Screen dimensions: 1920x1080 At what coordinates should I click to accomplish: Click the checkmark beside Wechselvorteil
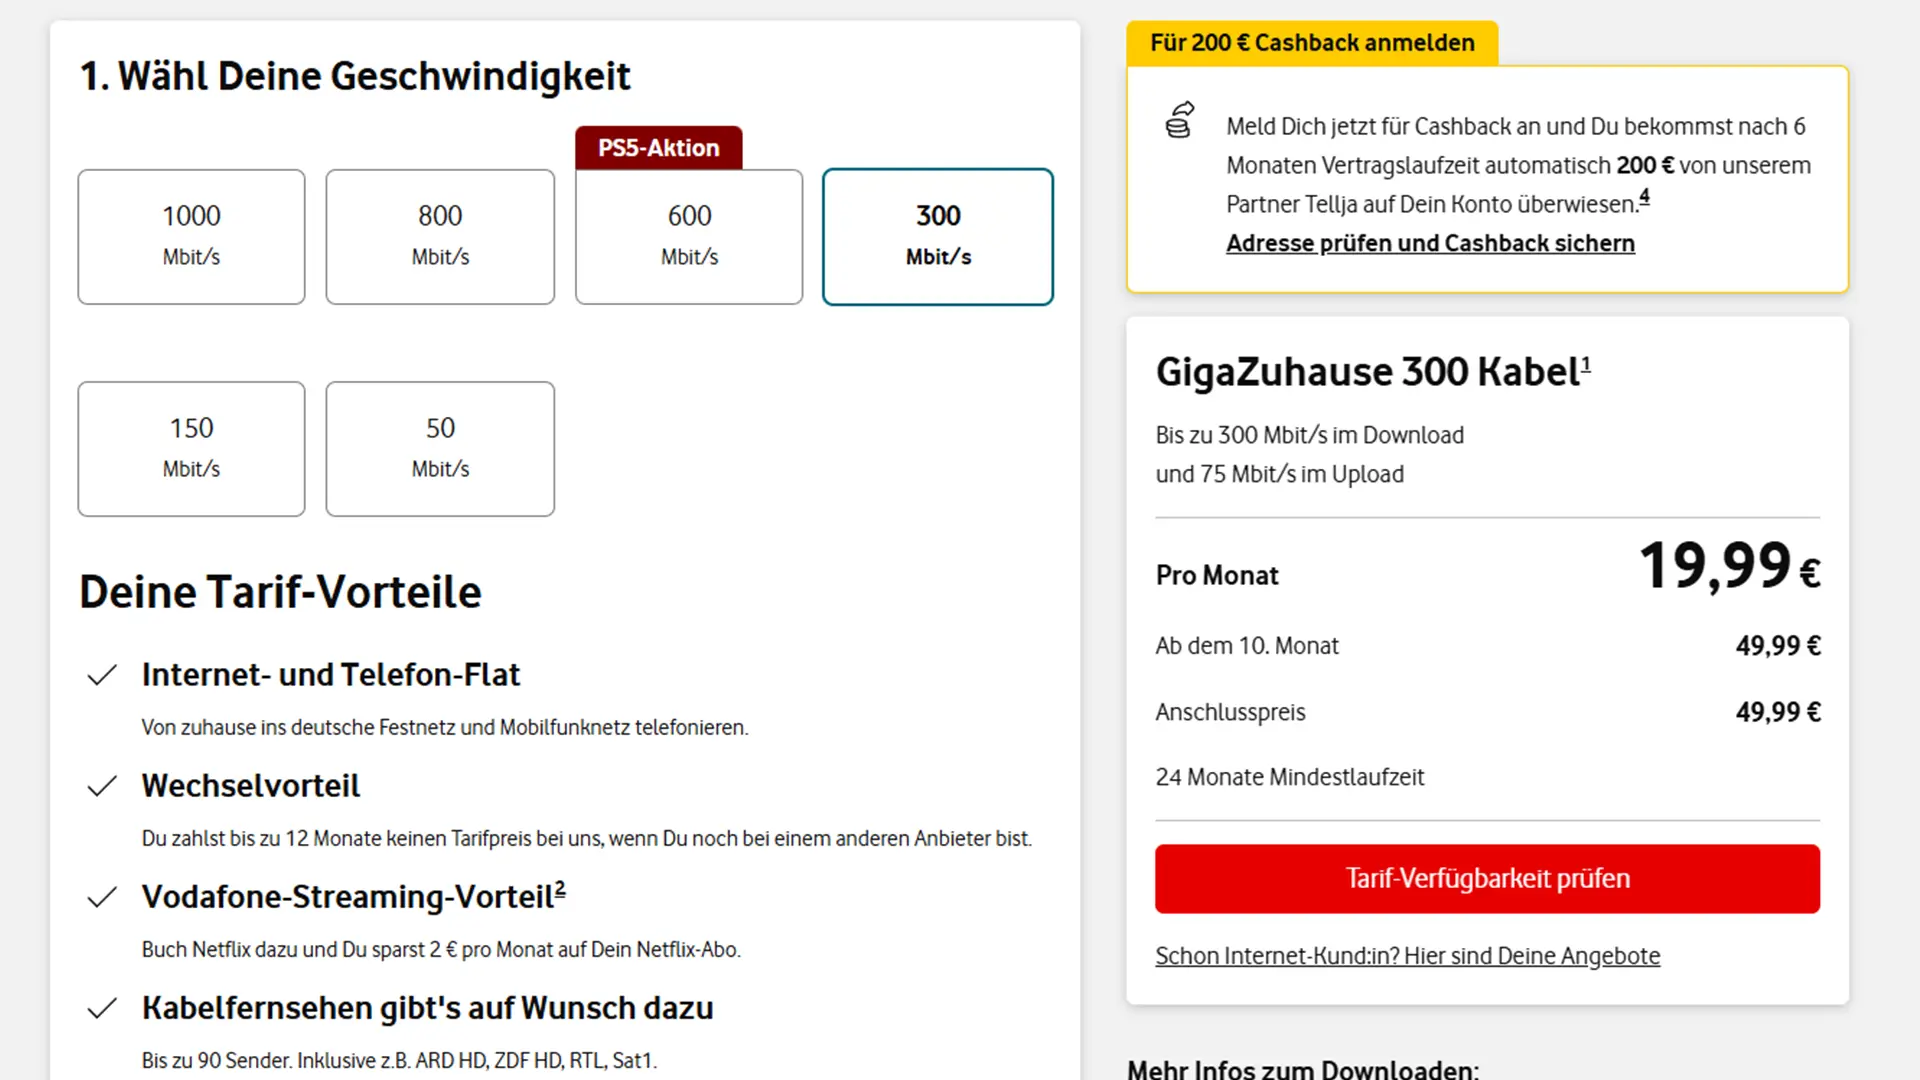point(103,786)
